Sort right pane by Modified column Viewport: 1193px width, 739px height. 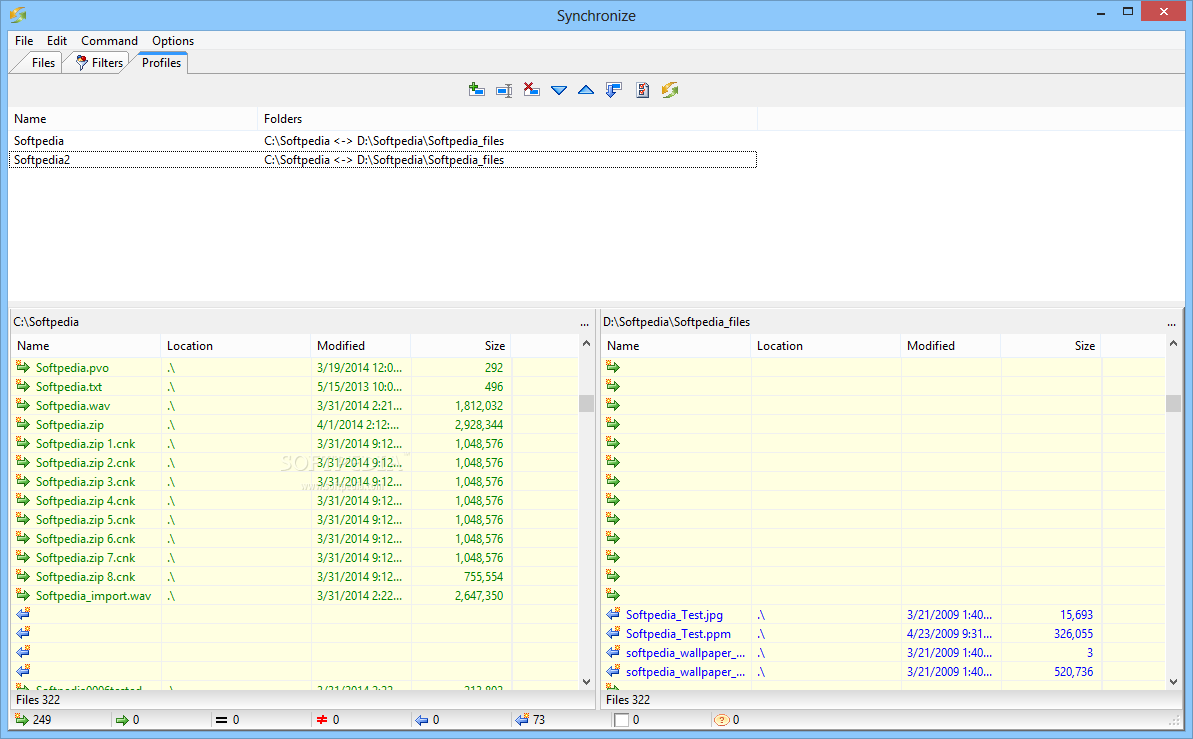950,346
